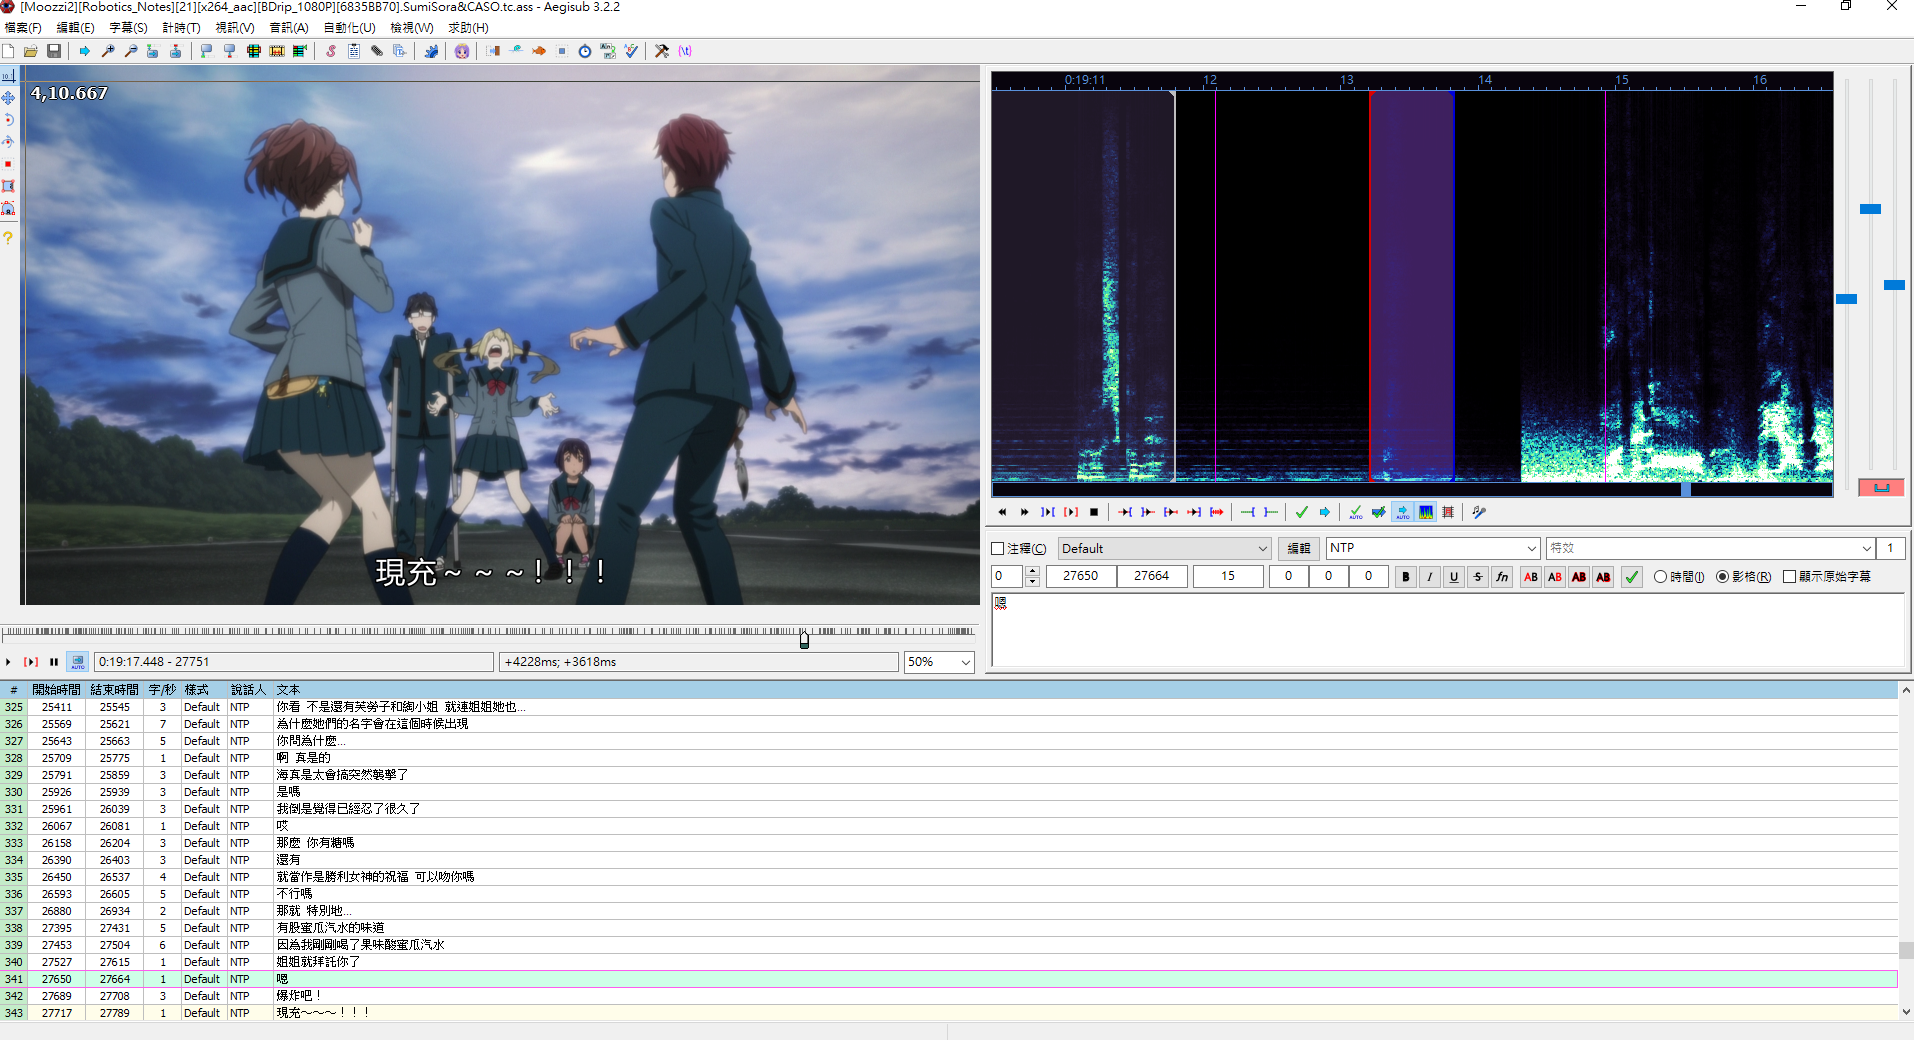Click the Zoom out magnifier icon
The height and width of the screenshot is (1040, 1914).
131,51
